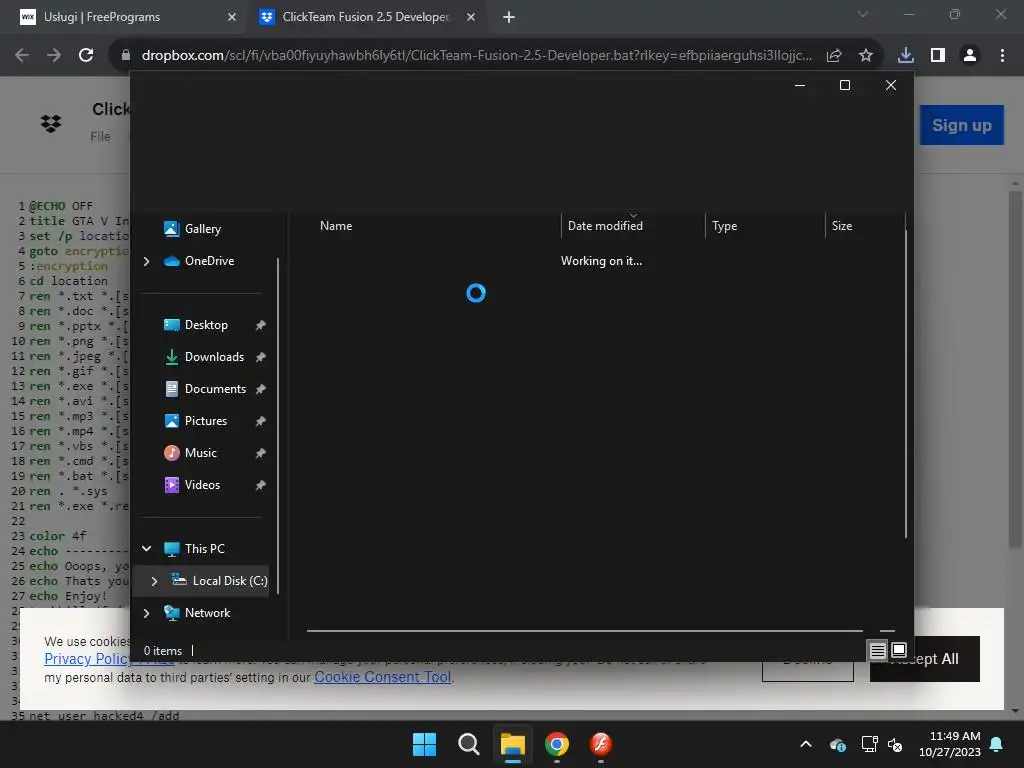Open the Cookie Consent Tool link
The height and width of the screenshot is (768, 1024).
[383, 677]
